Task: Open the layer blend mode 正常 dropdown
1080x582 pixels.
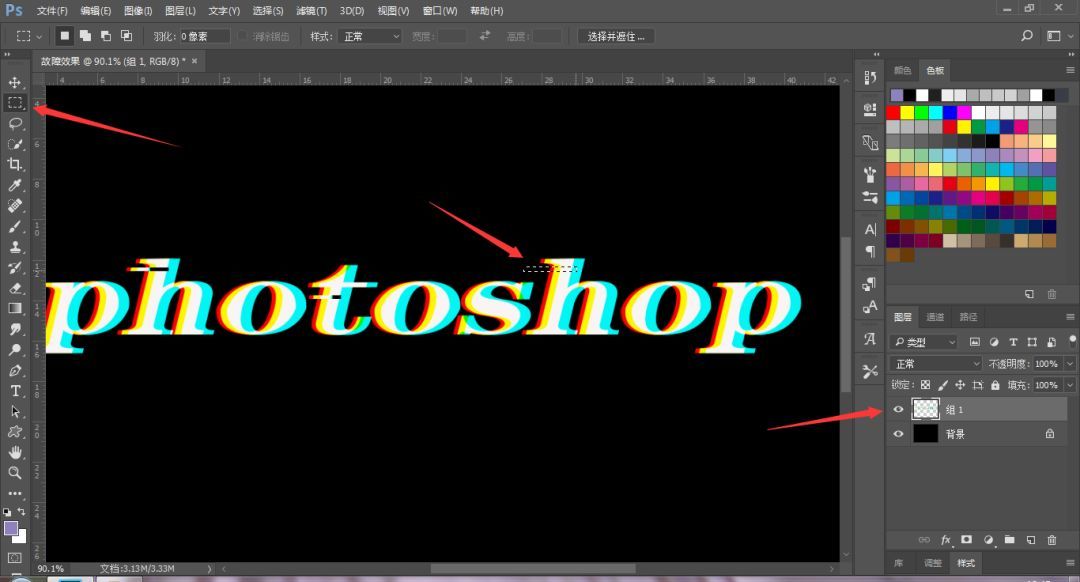Action: point(935,364)
